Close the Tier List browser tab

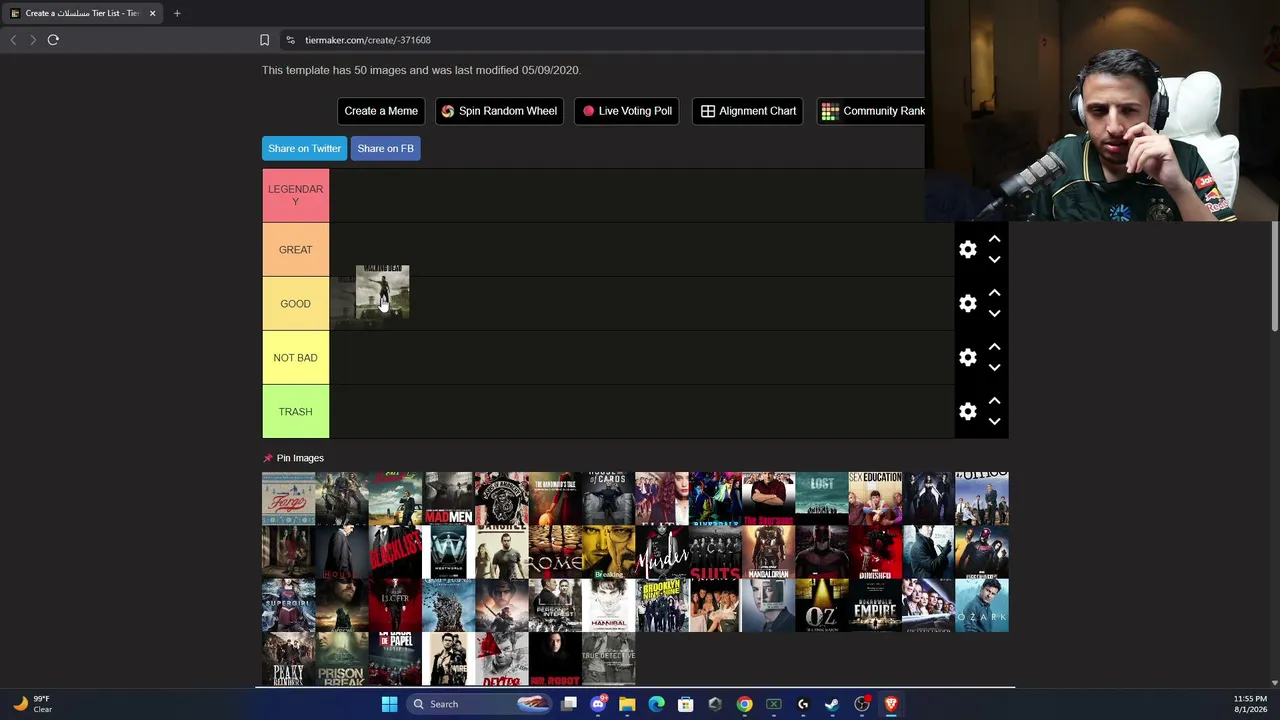(152, 13)
